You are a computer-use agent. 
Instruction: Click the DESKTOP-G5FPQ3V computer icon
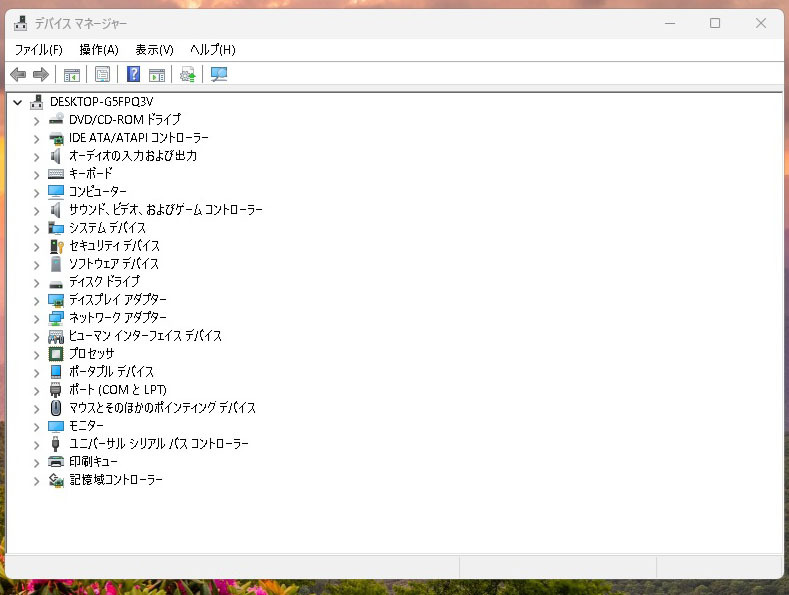tap(36, 102)
